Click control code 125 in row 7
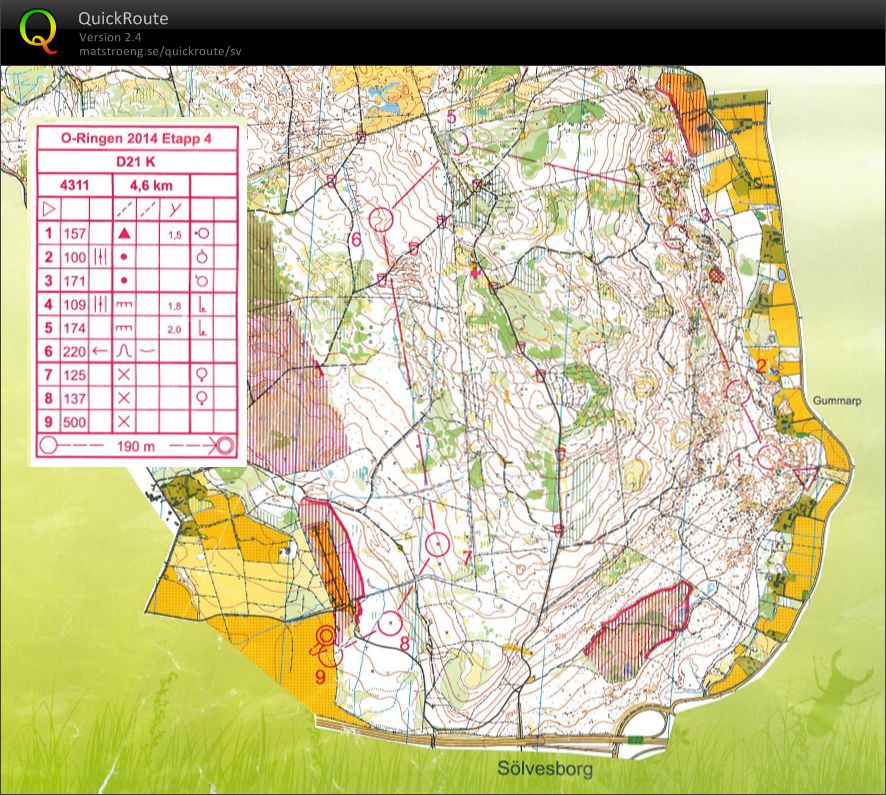 pyautogui.click(x=75, y=375)
